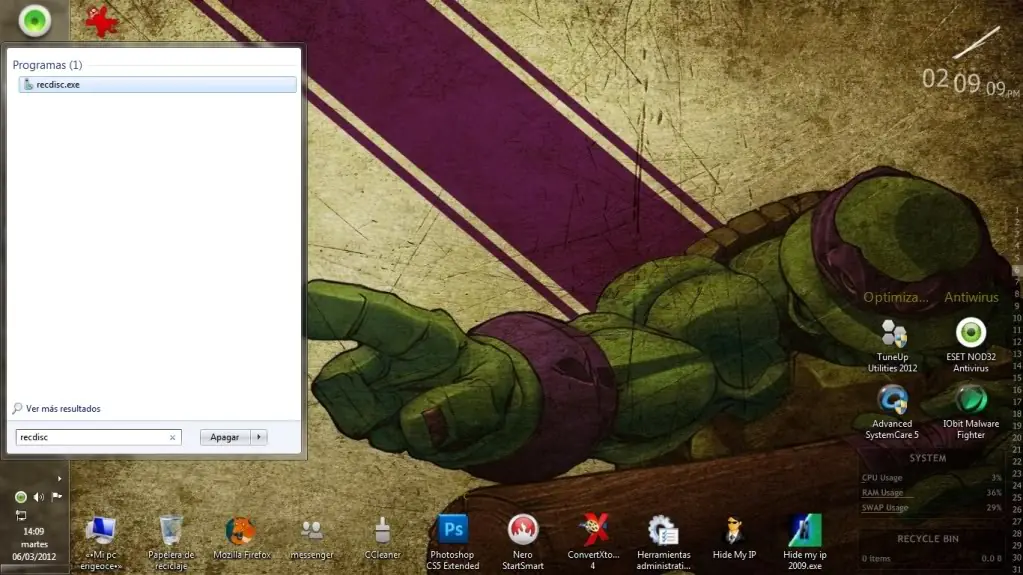Launch CCleaner desktop icon
Screen dimensions: 1023x575
[x=382, y=538]
